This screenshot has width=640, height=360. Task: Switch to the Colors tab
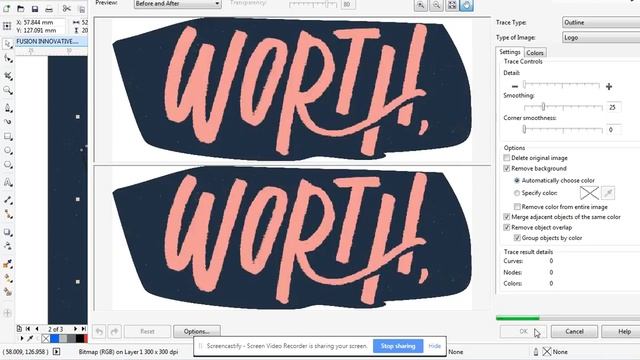(x=535, y=53)
